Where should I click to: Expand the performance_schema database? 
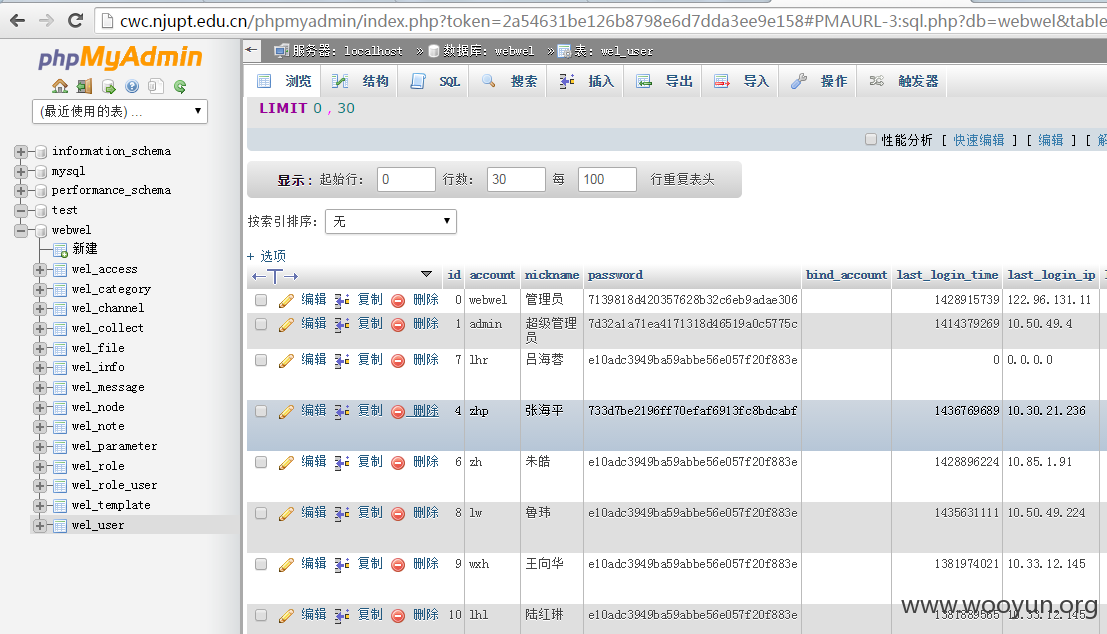tap(20, 191)
